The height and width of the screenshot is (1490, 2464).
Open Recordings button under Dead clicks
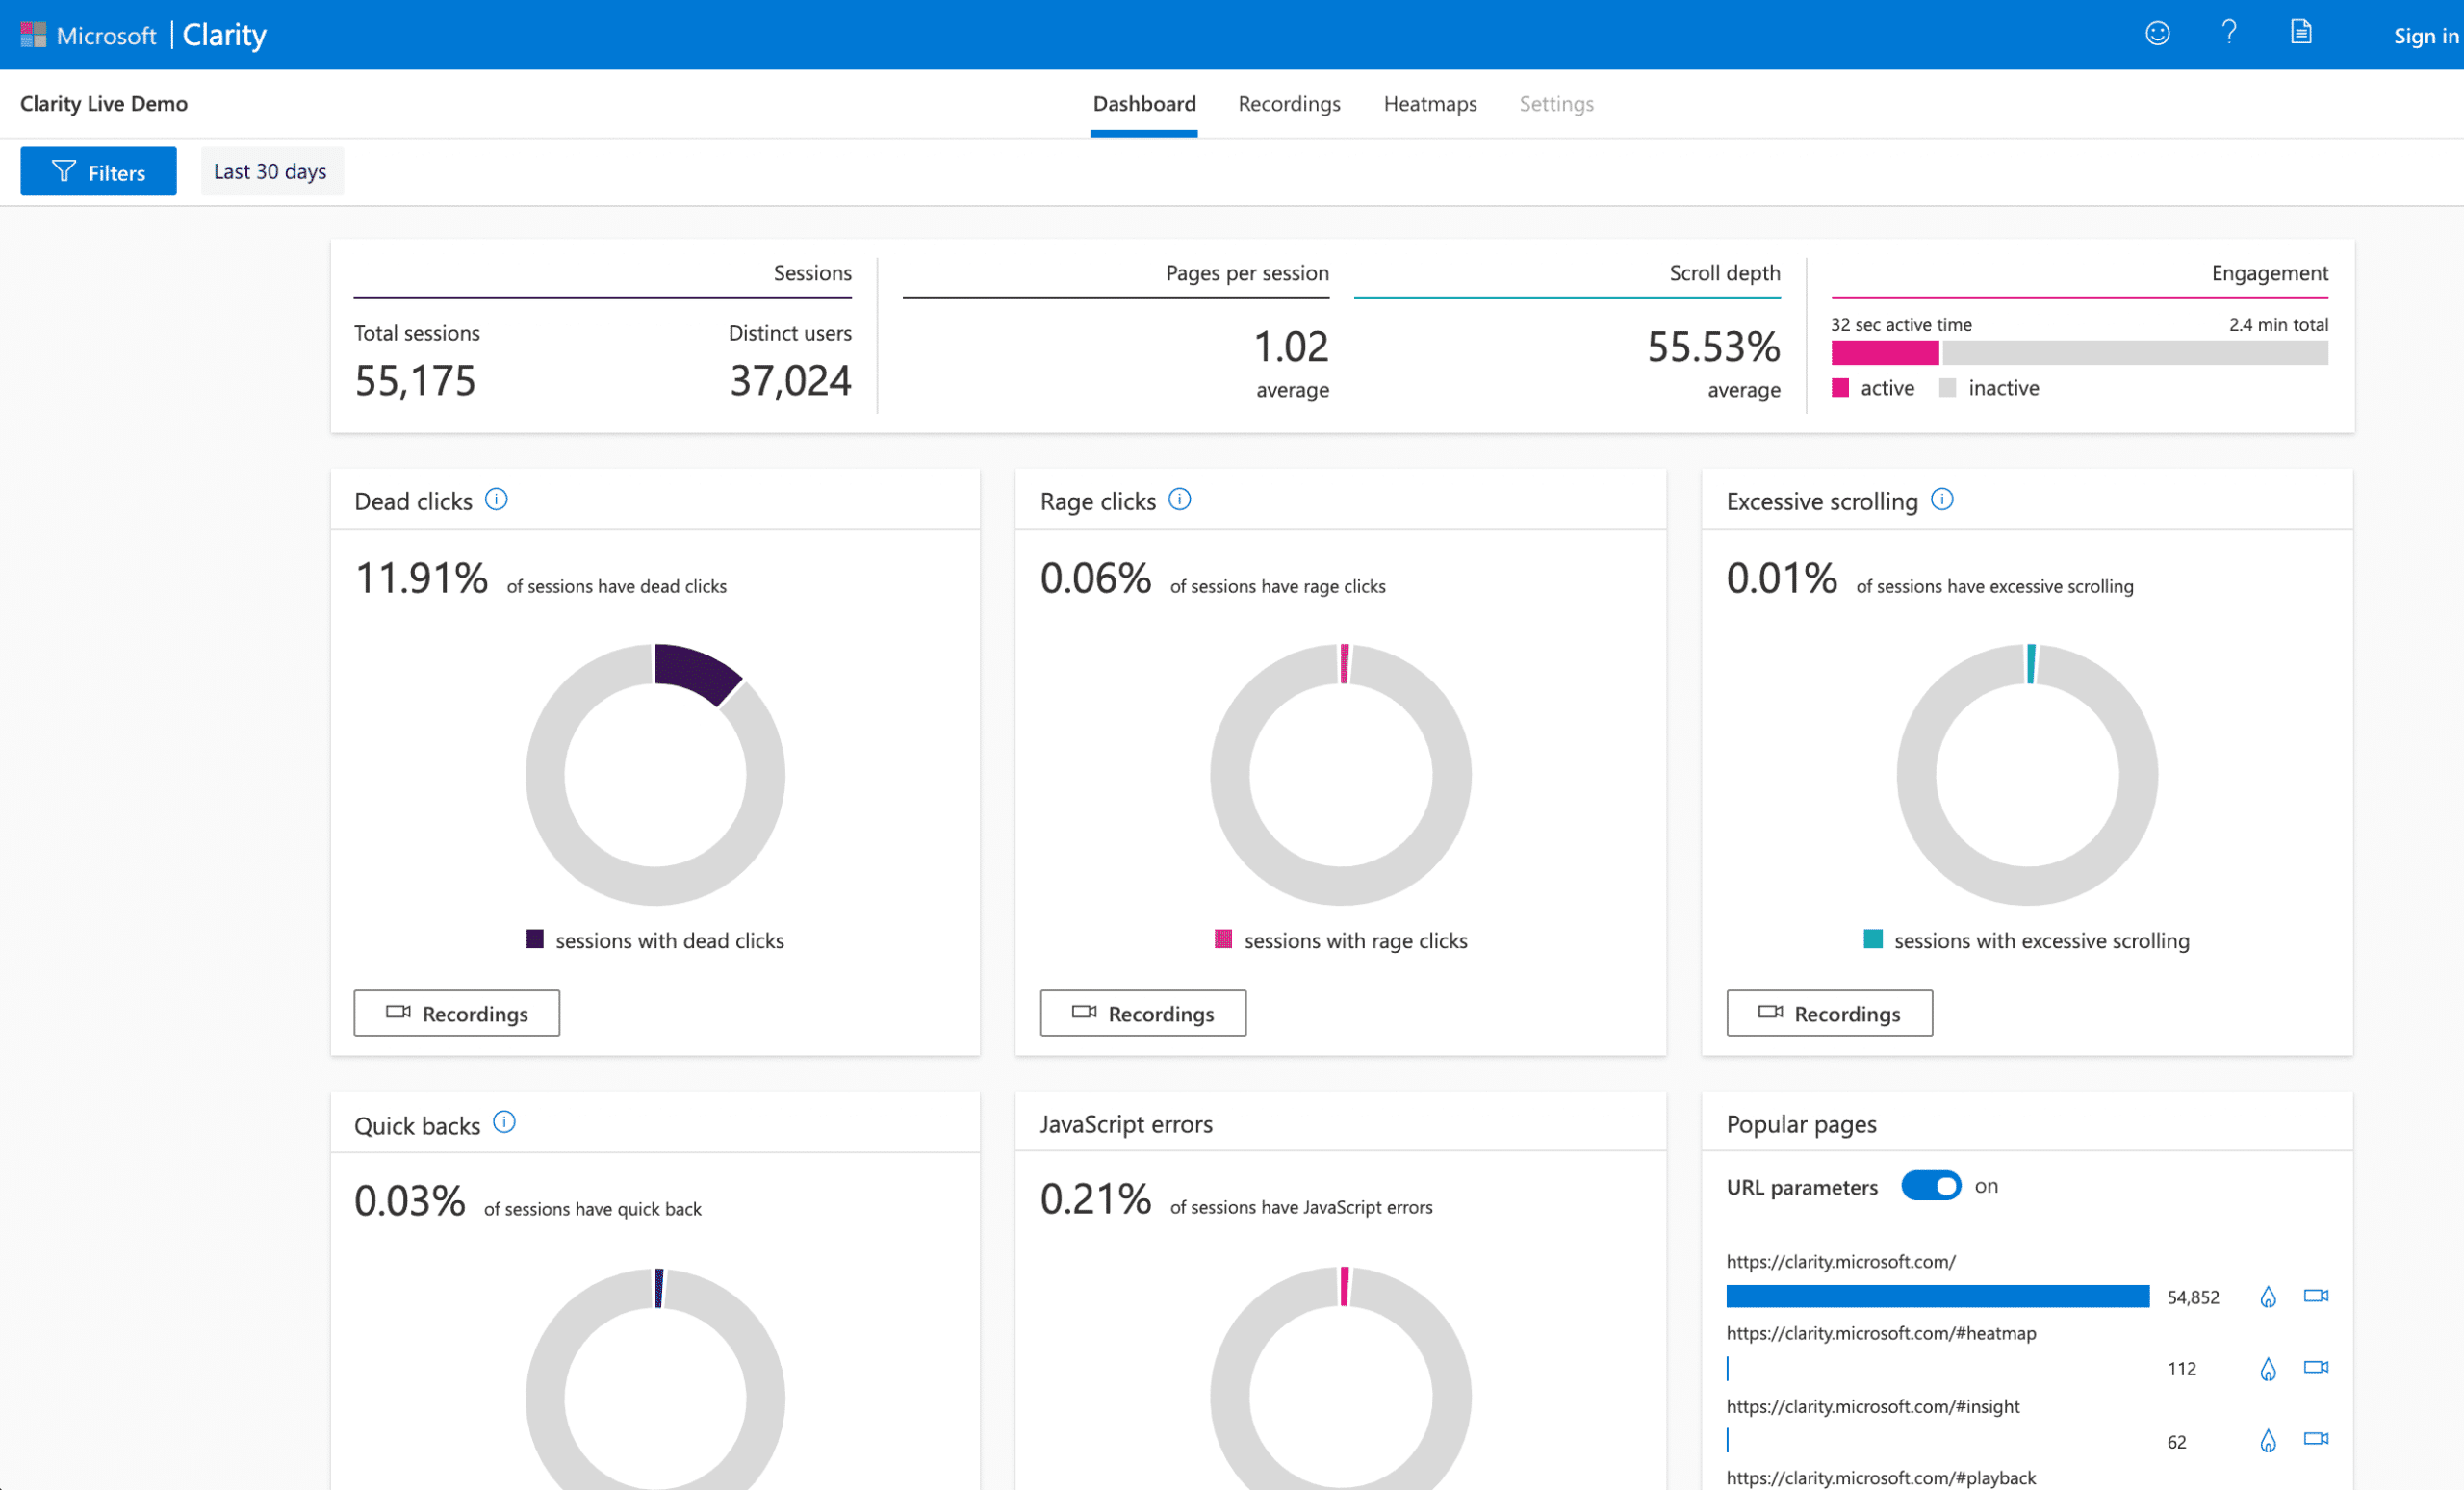[456, 1013]
